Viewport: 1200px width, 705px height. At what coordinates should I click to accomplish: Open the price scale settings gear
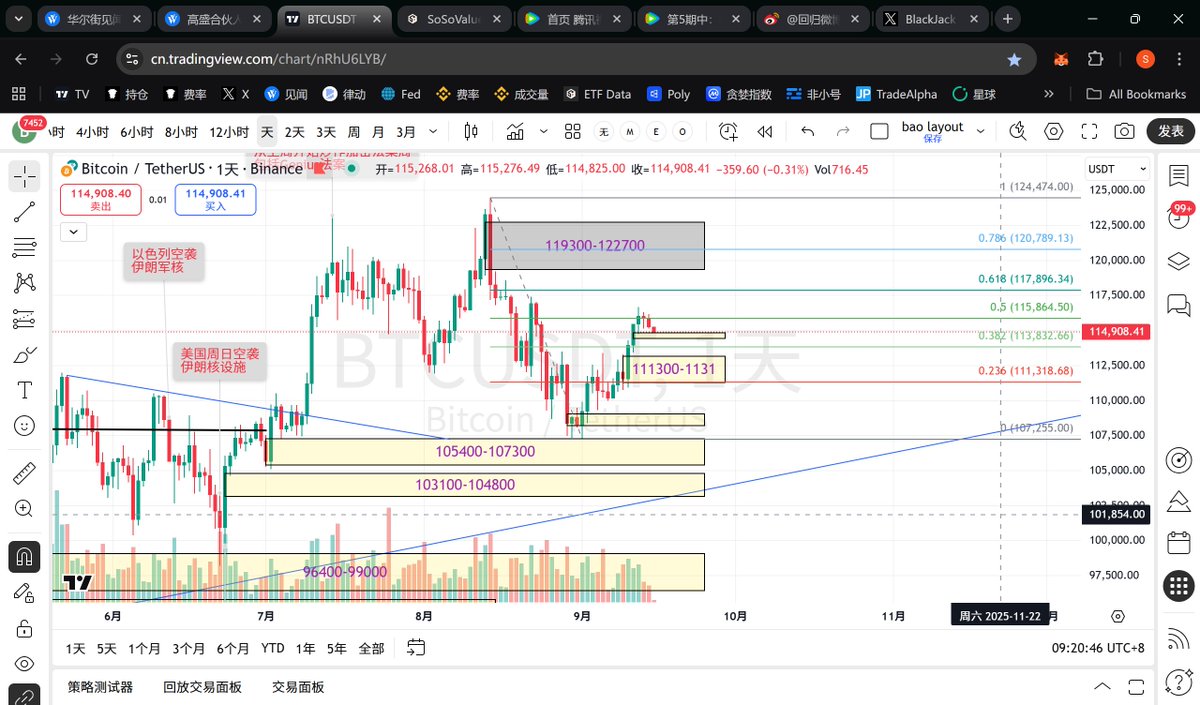(x=1117, y=617)
